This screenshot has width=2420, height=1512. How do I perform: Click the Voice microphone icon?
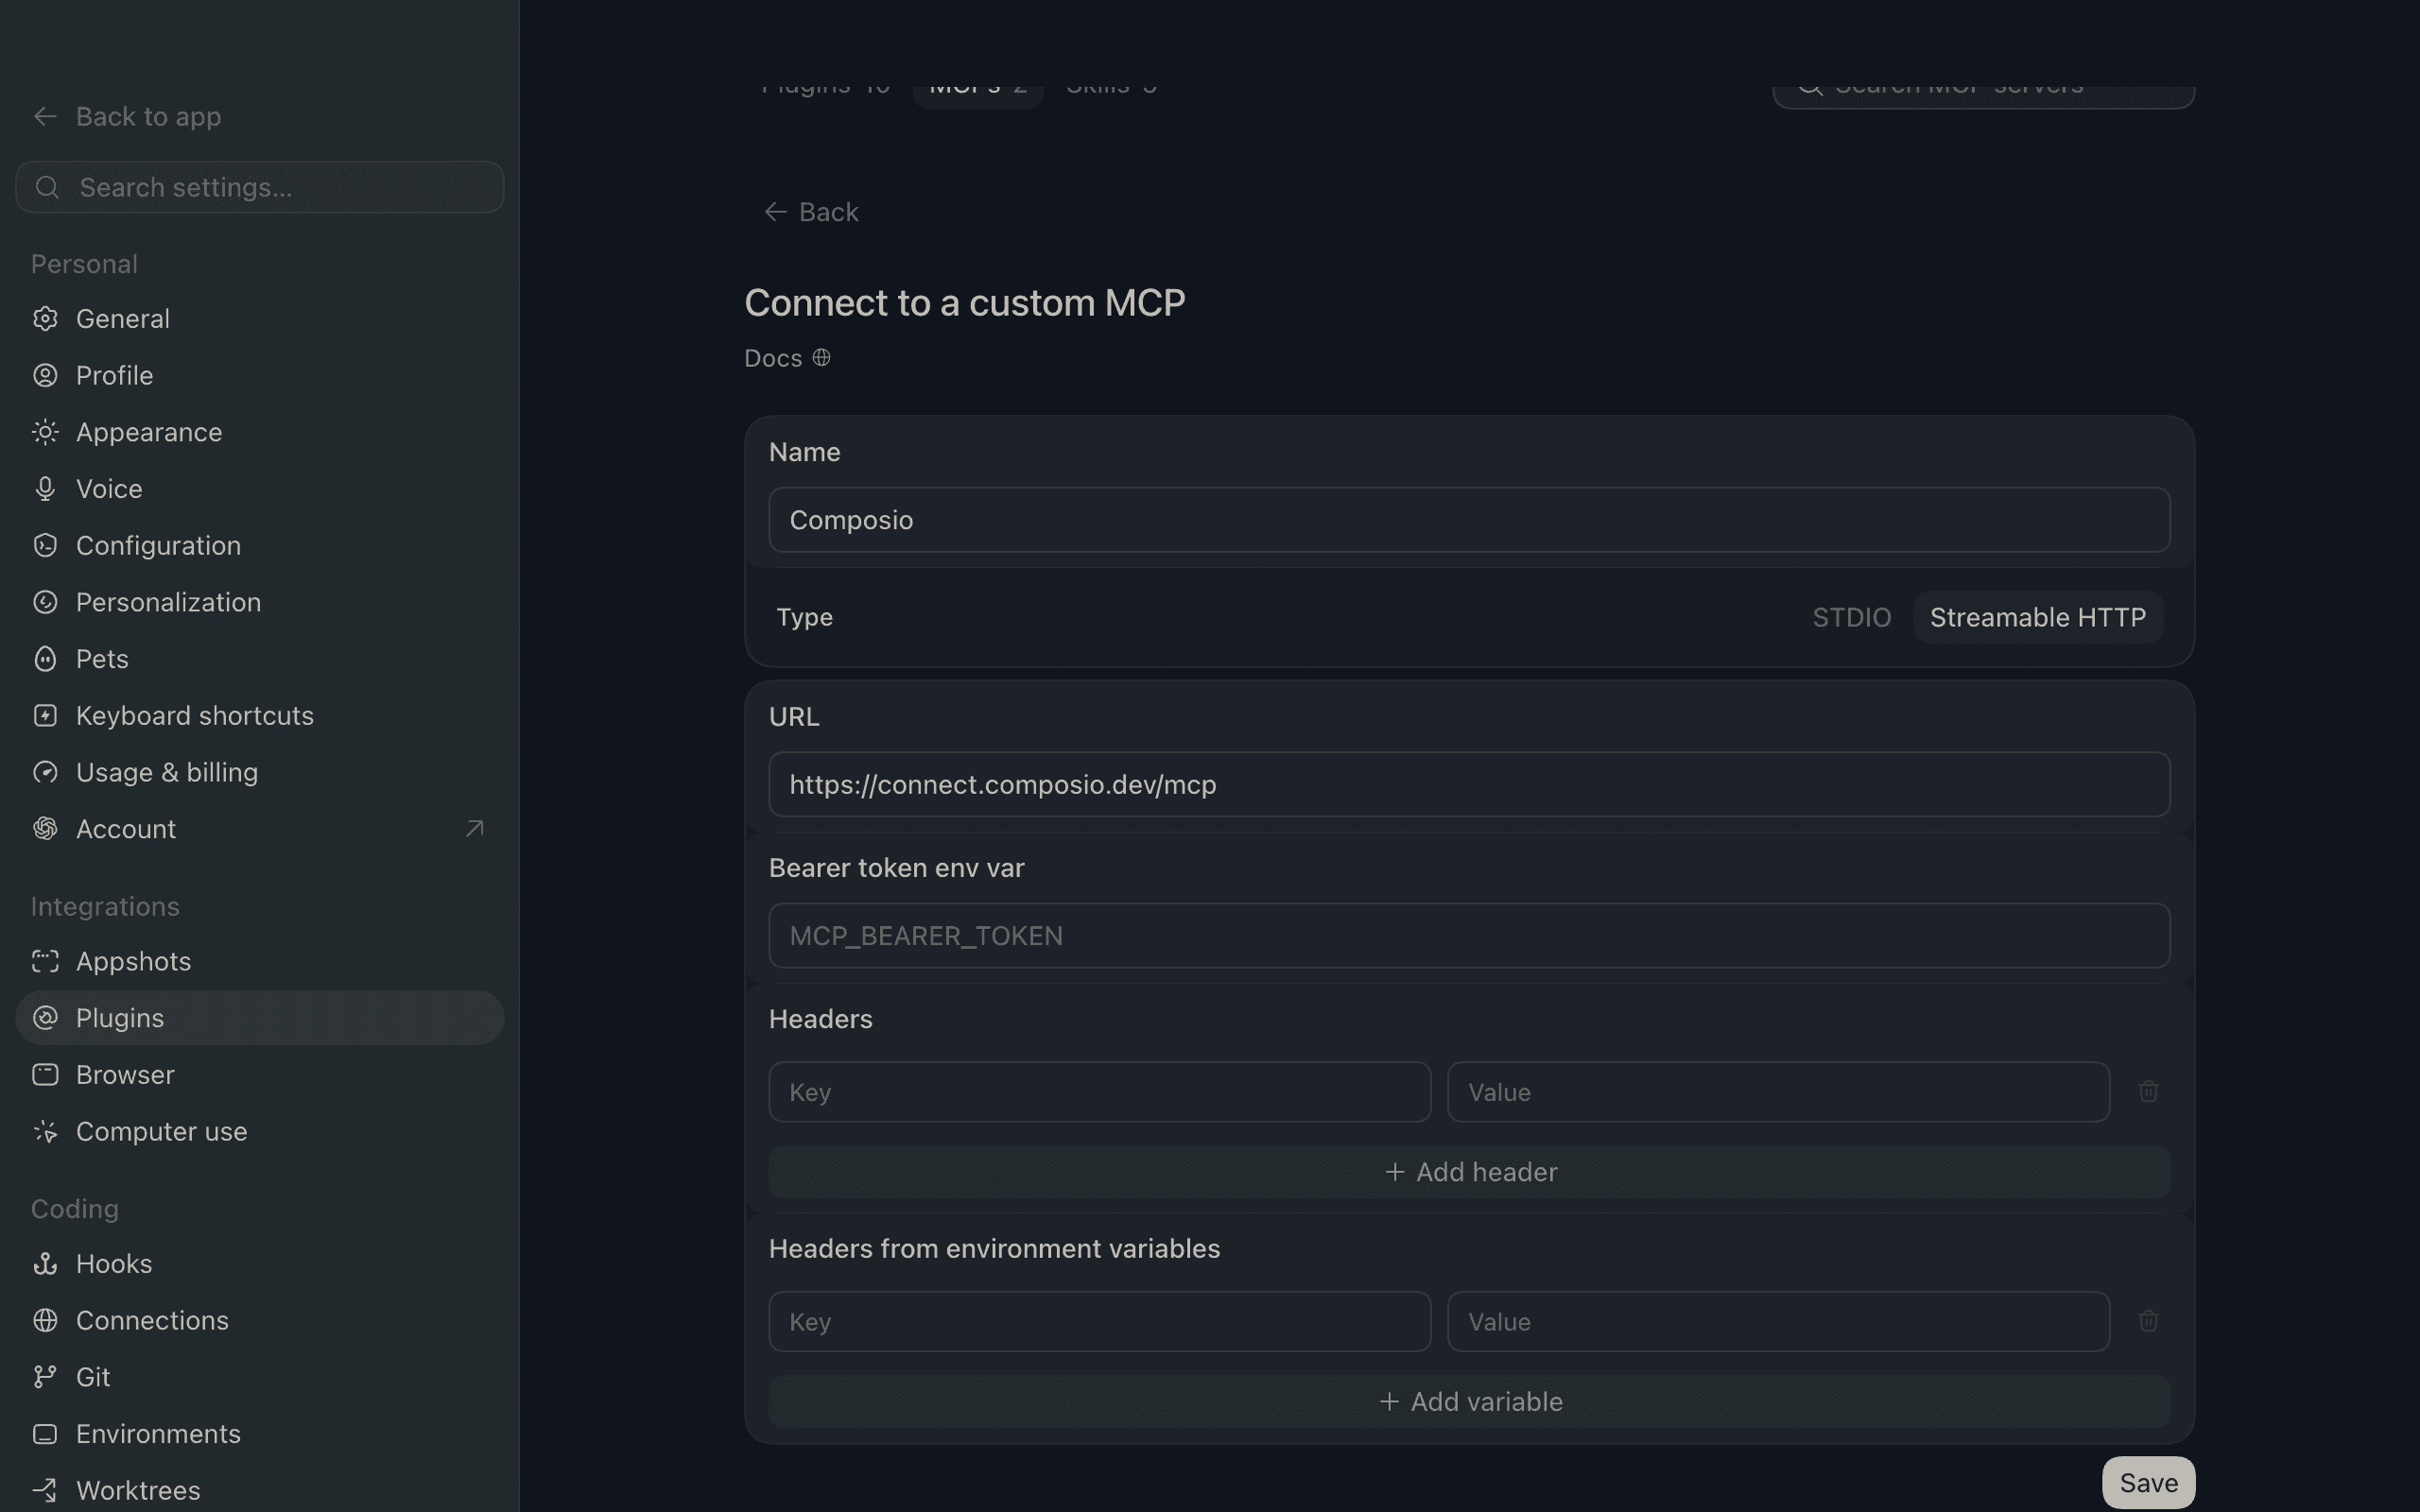point(45,489)
